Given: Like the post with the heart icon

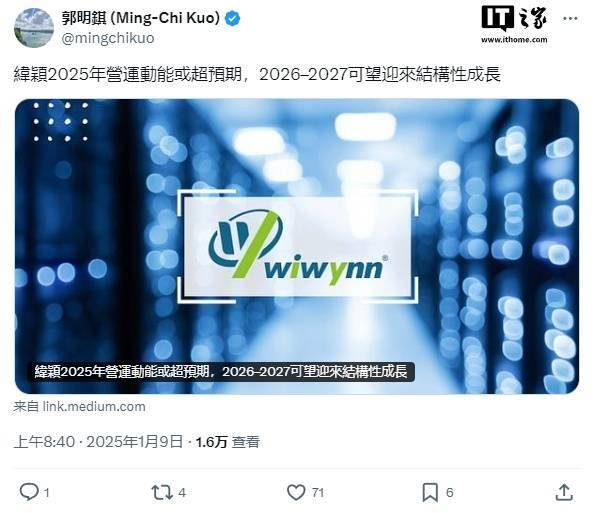Looking at the screenshot, I should [x=296, y=492].
